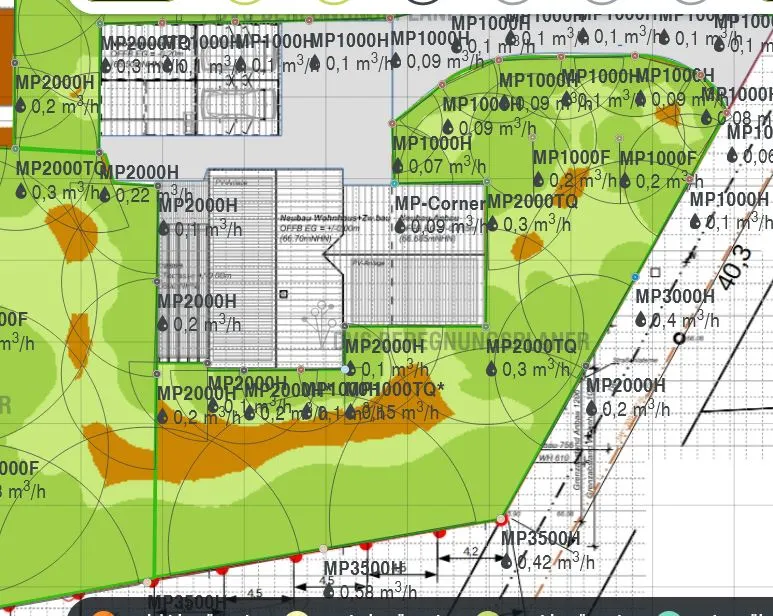773x616 pixels.
Task: Click the red-ringed corner node above MP3500H 0,42
Action: [x=501, y=519]
